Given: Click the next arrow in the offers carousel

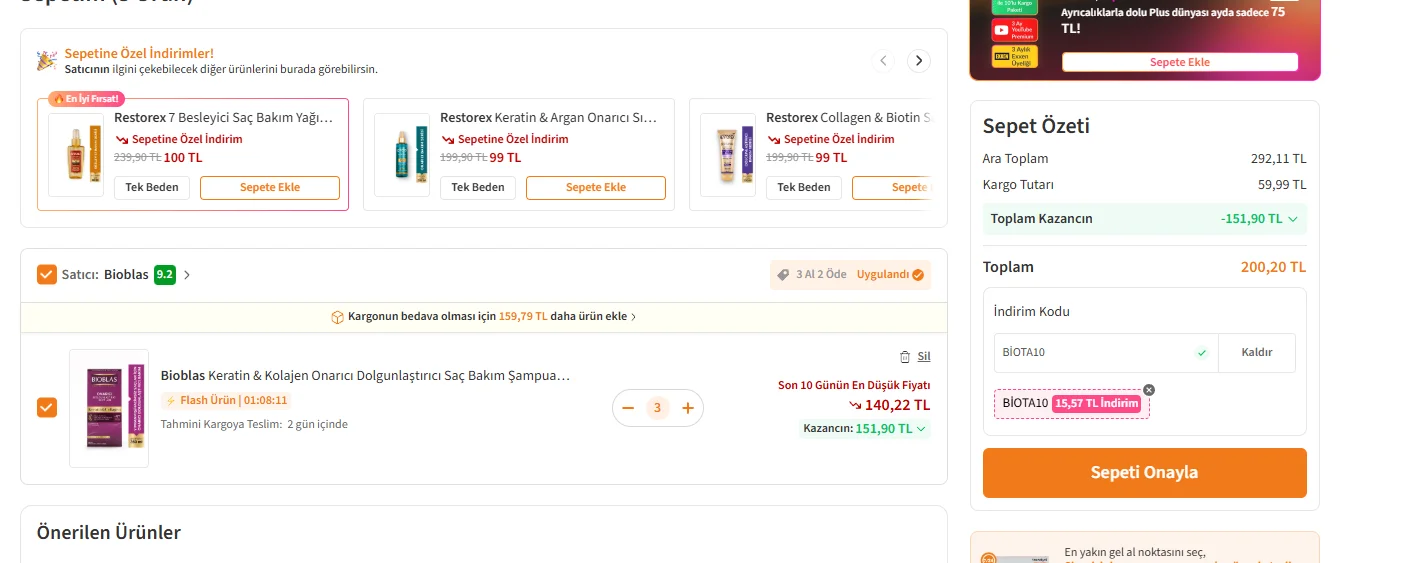Looking at the screenshot, I should click(x=918, y=61).
